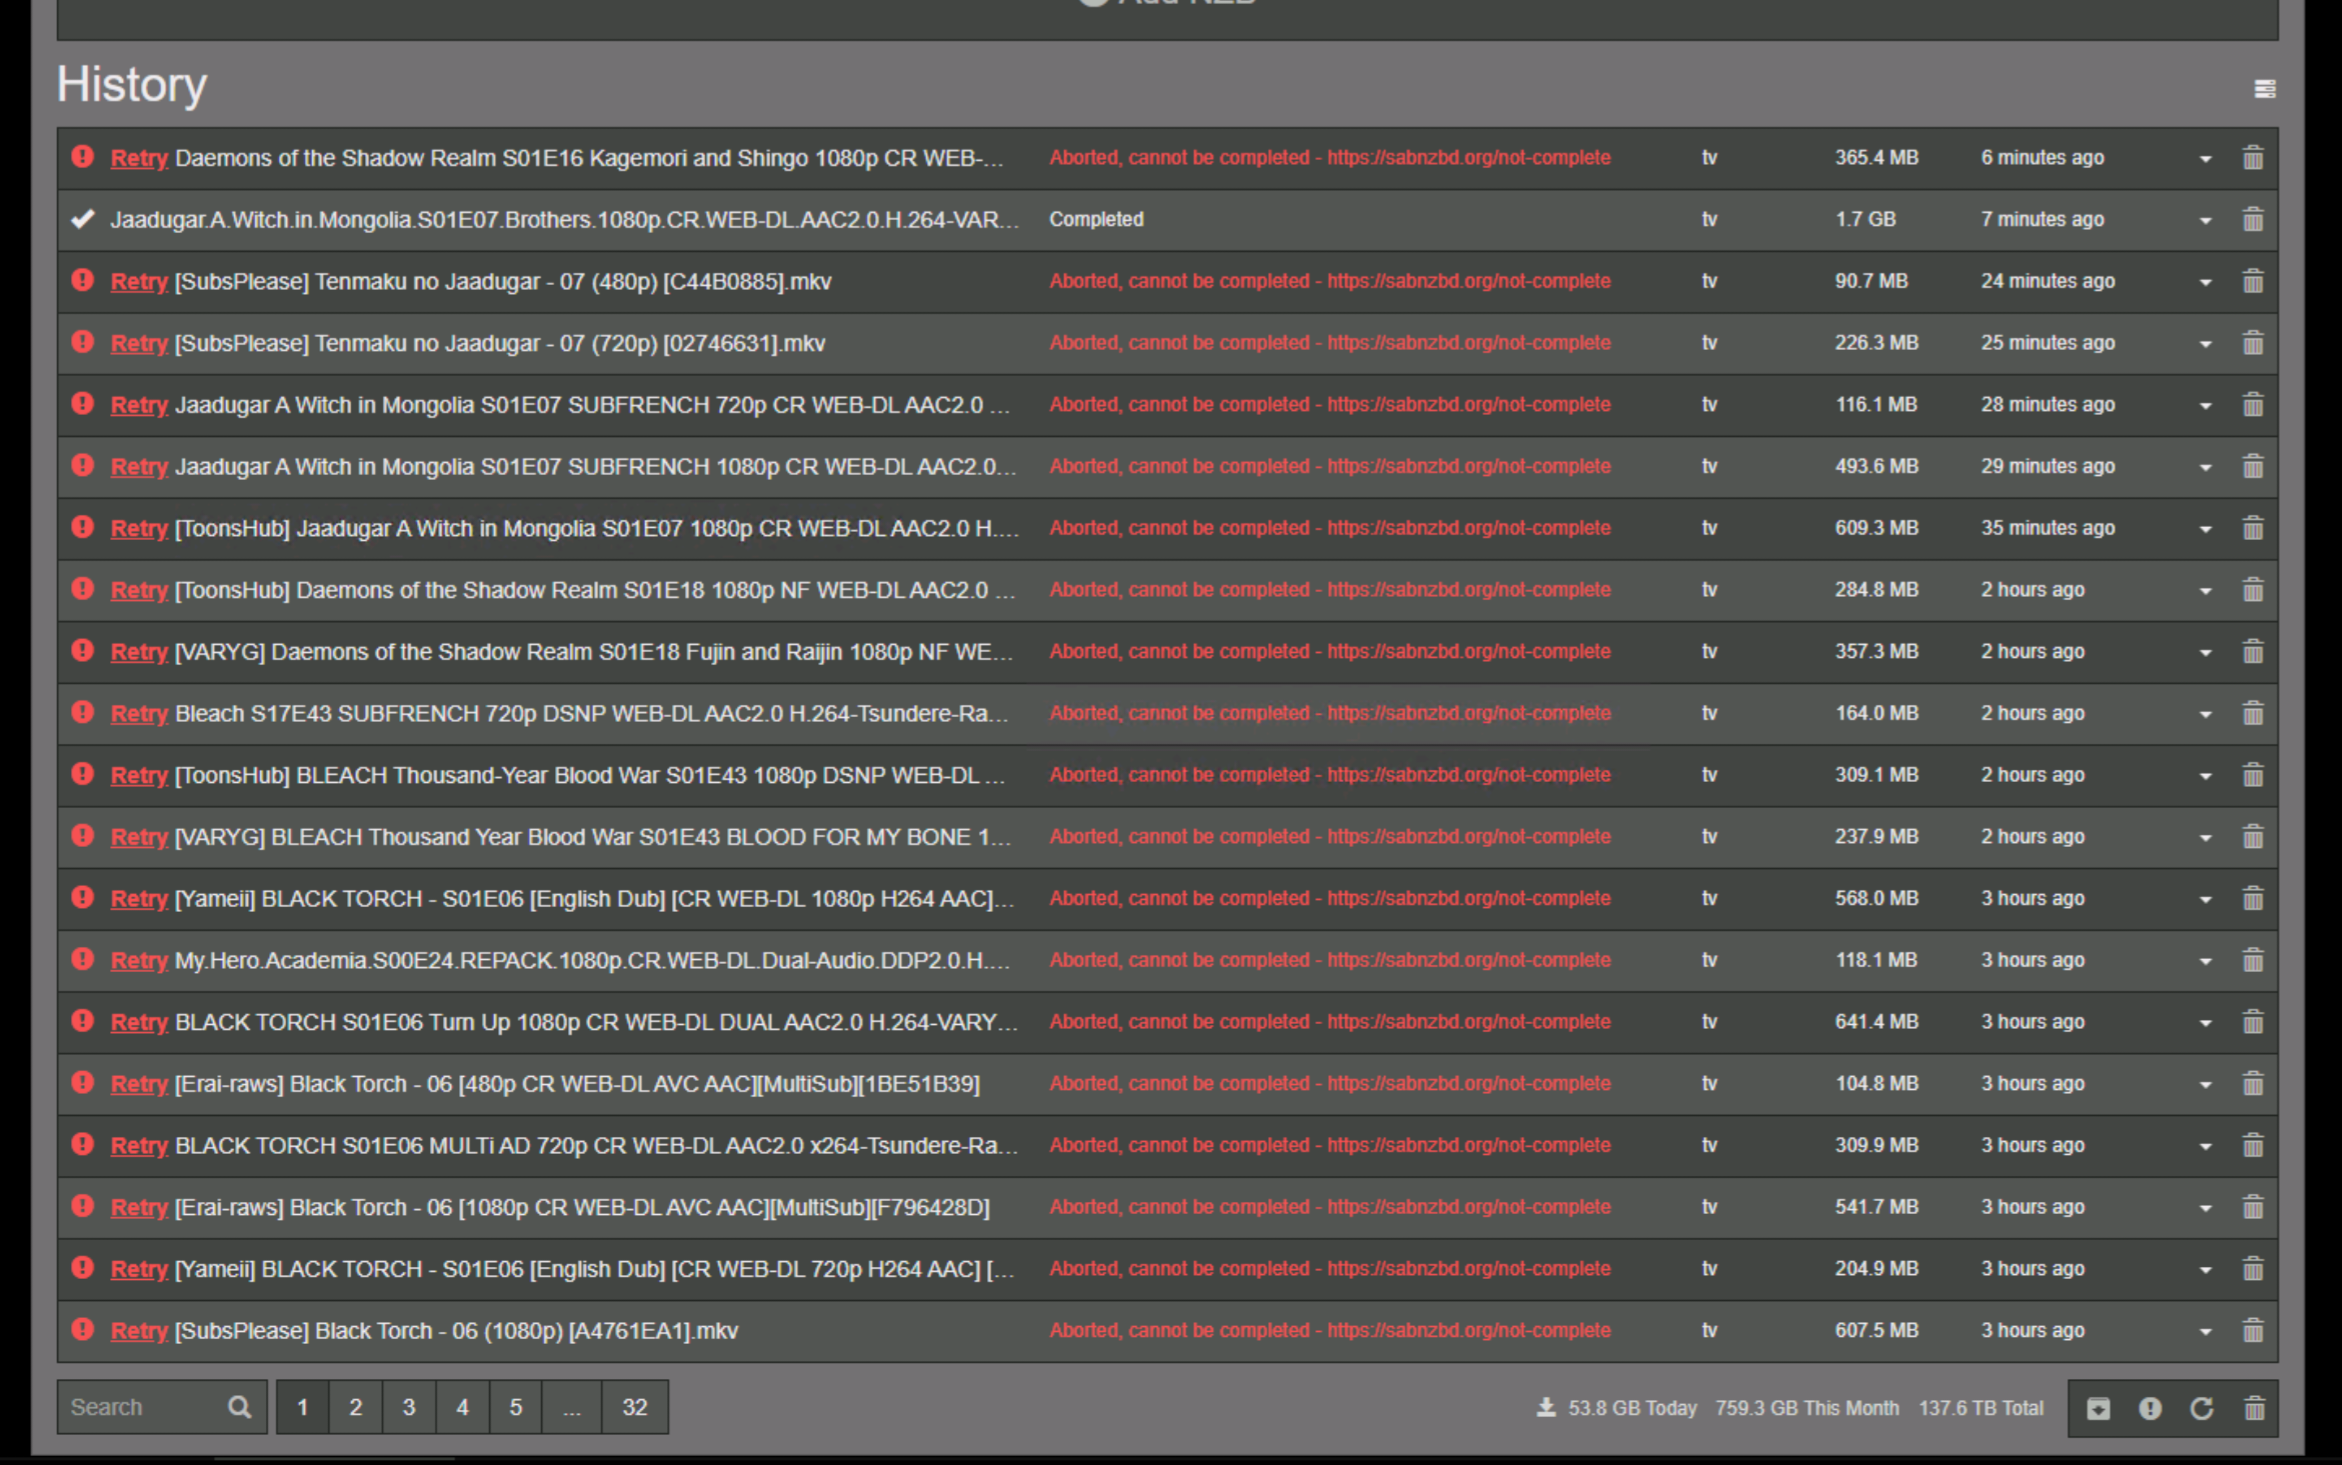The image size is (2342, 1465).
Task: Retry VARYG Daemons S01E18 Fujin and Raijin
Action: pyautogui.click(x=139, y=652)
